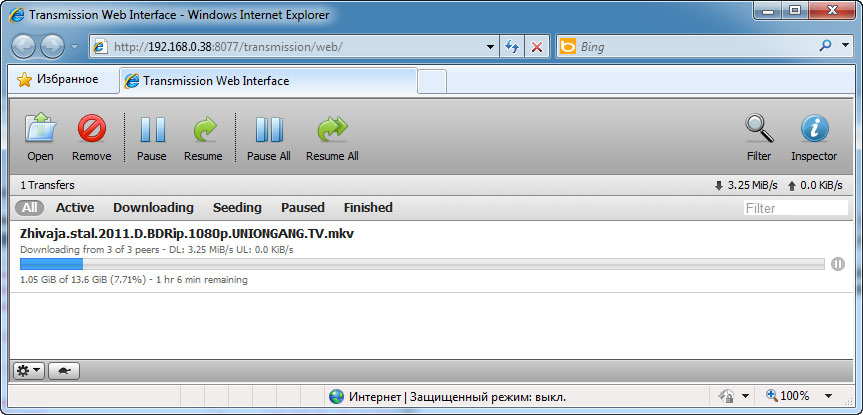Viewport: 863px width, 415px height.
Task: Select the Paused filter tab
Action: coord(303,208)
